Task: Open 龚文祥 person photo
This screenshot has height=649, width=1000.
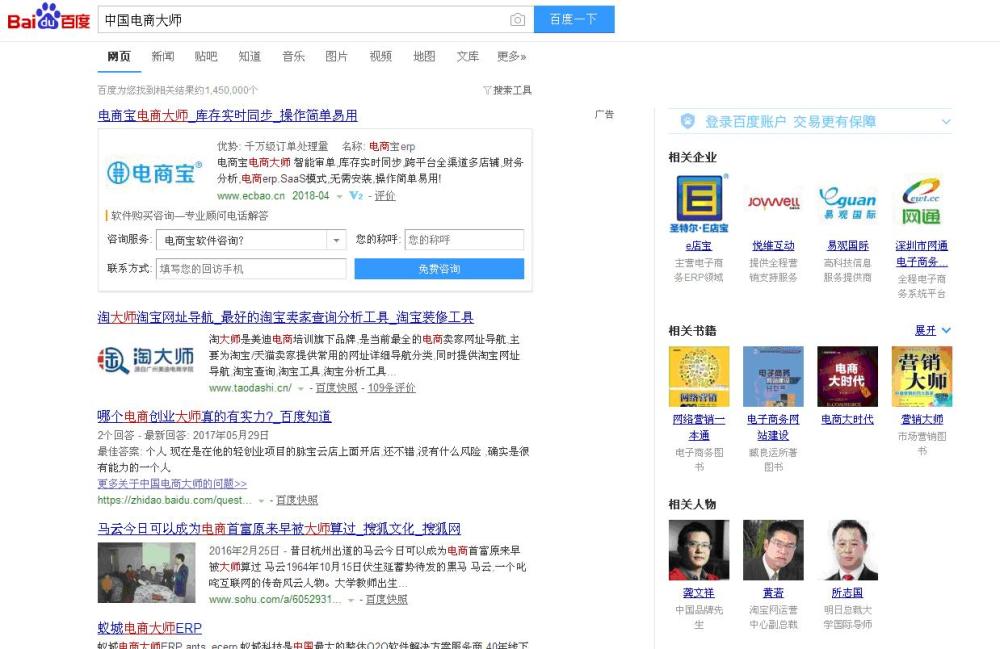Action: click(x=699, y=550)
